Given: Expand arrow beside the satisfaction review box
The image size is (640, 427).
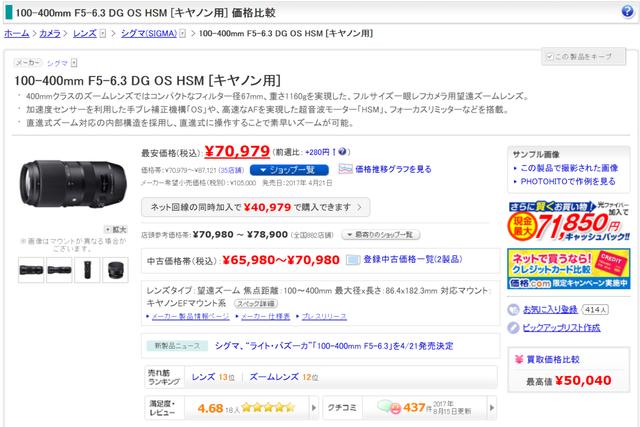Looking at the screenshot, I should pos(313,407).
